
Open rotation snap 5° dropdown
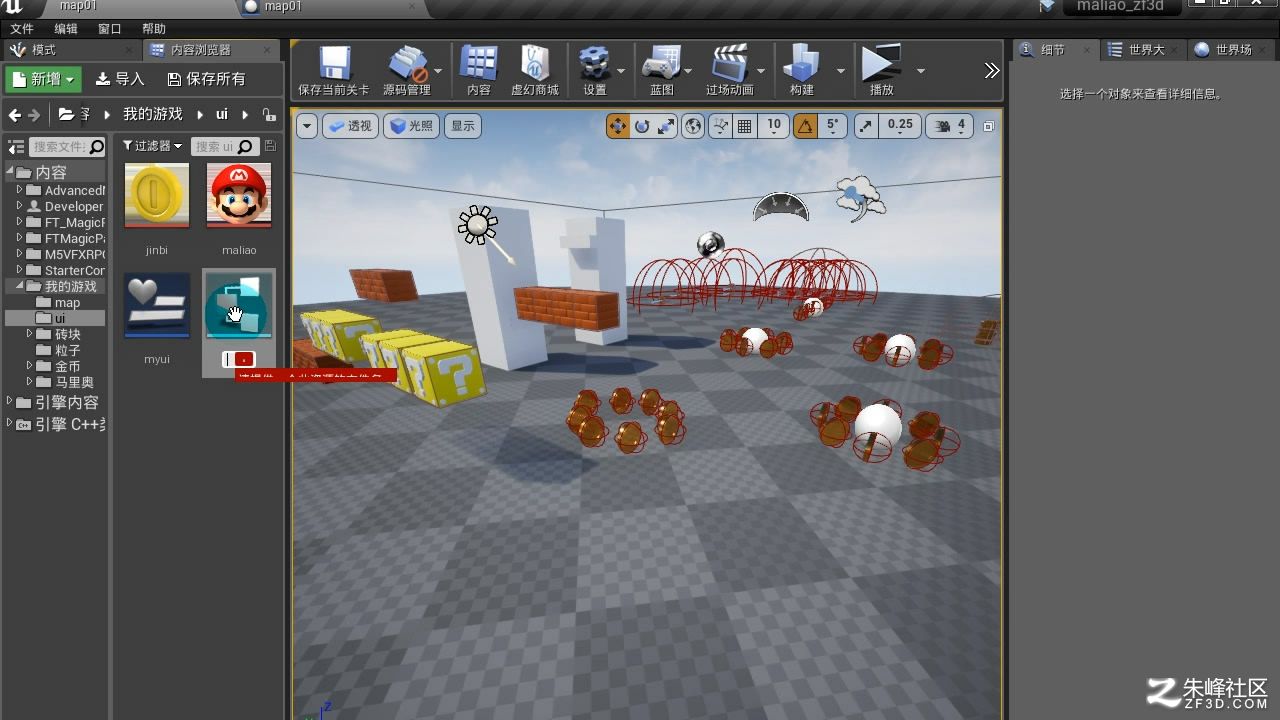(x=832, y=126)
